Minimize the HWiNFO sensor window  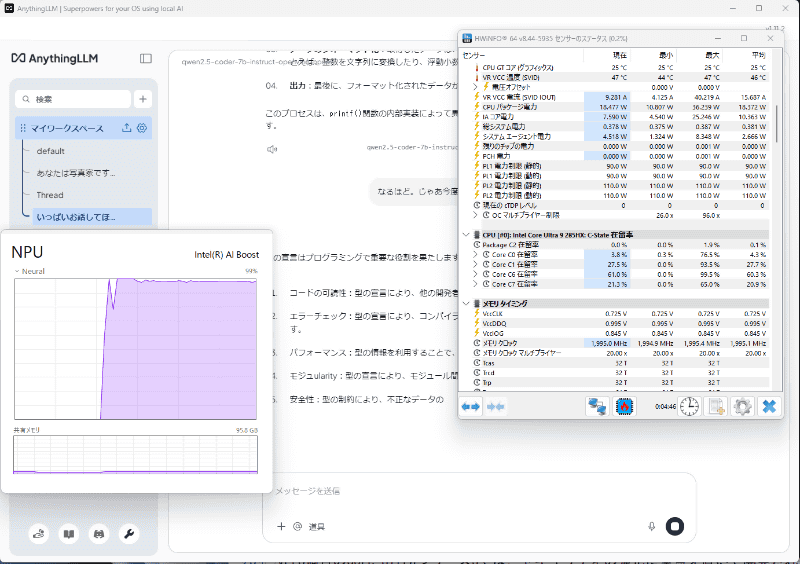(717, 39)
